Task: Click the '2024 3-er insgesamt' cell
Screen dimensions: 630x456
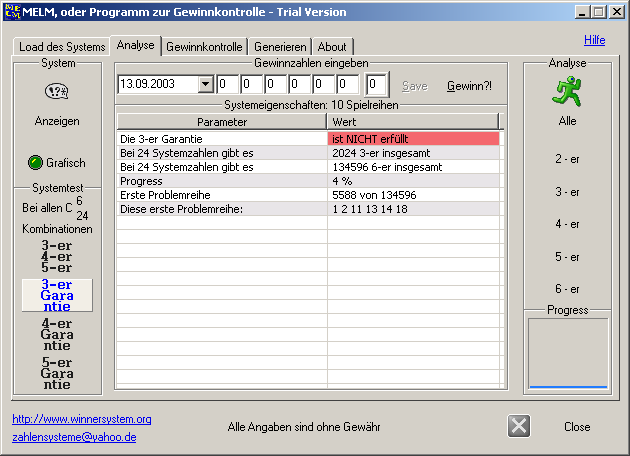Action: (413, 153)
